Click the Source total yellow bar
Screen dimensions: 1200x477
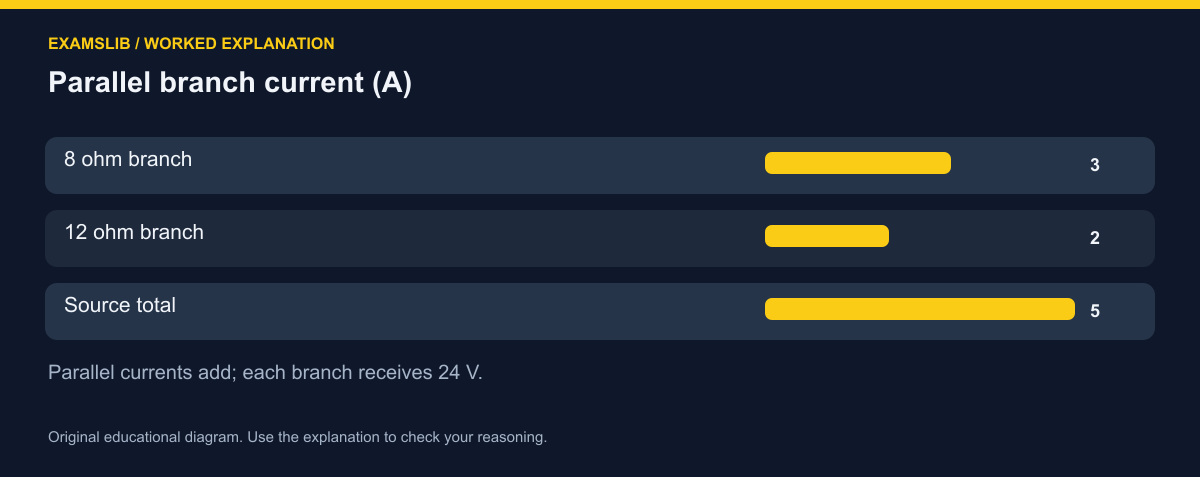click(x=919, y=309)
